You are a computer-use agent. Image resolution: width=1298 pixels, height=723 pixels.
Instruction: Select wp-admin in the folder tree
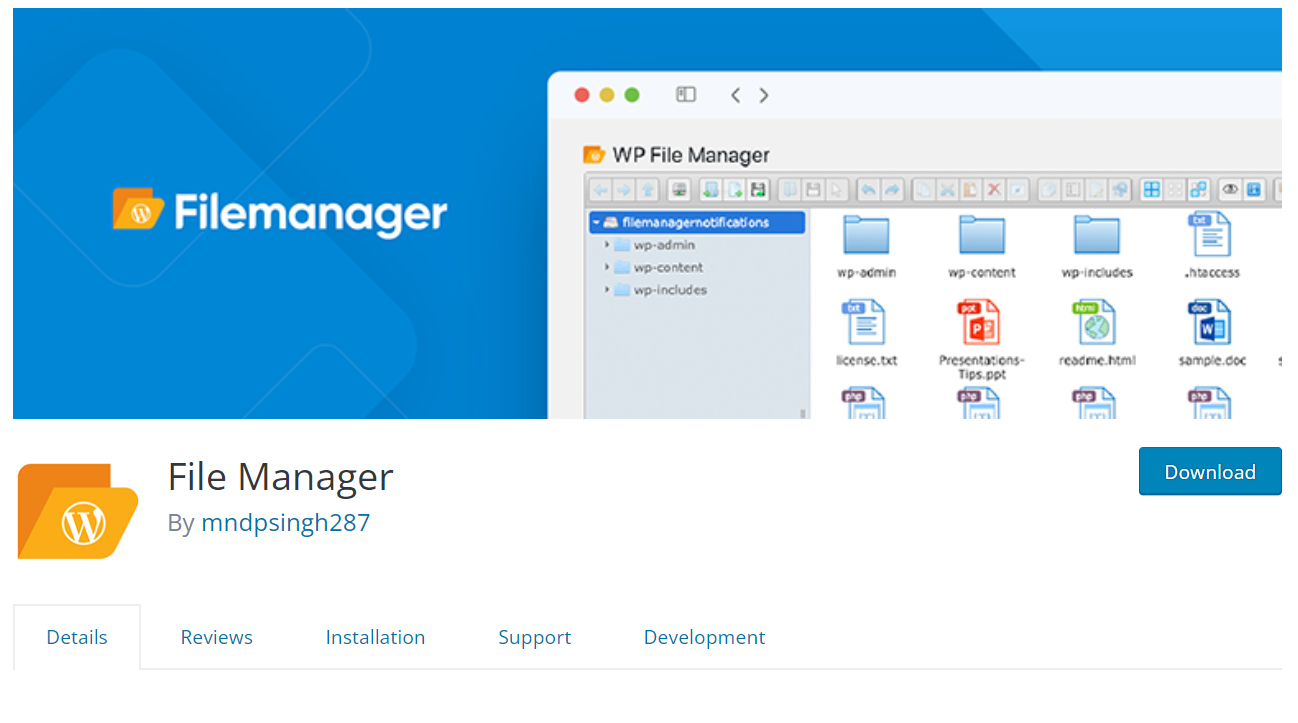pos(664,245)
